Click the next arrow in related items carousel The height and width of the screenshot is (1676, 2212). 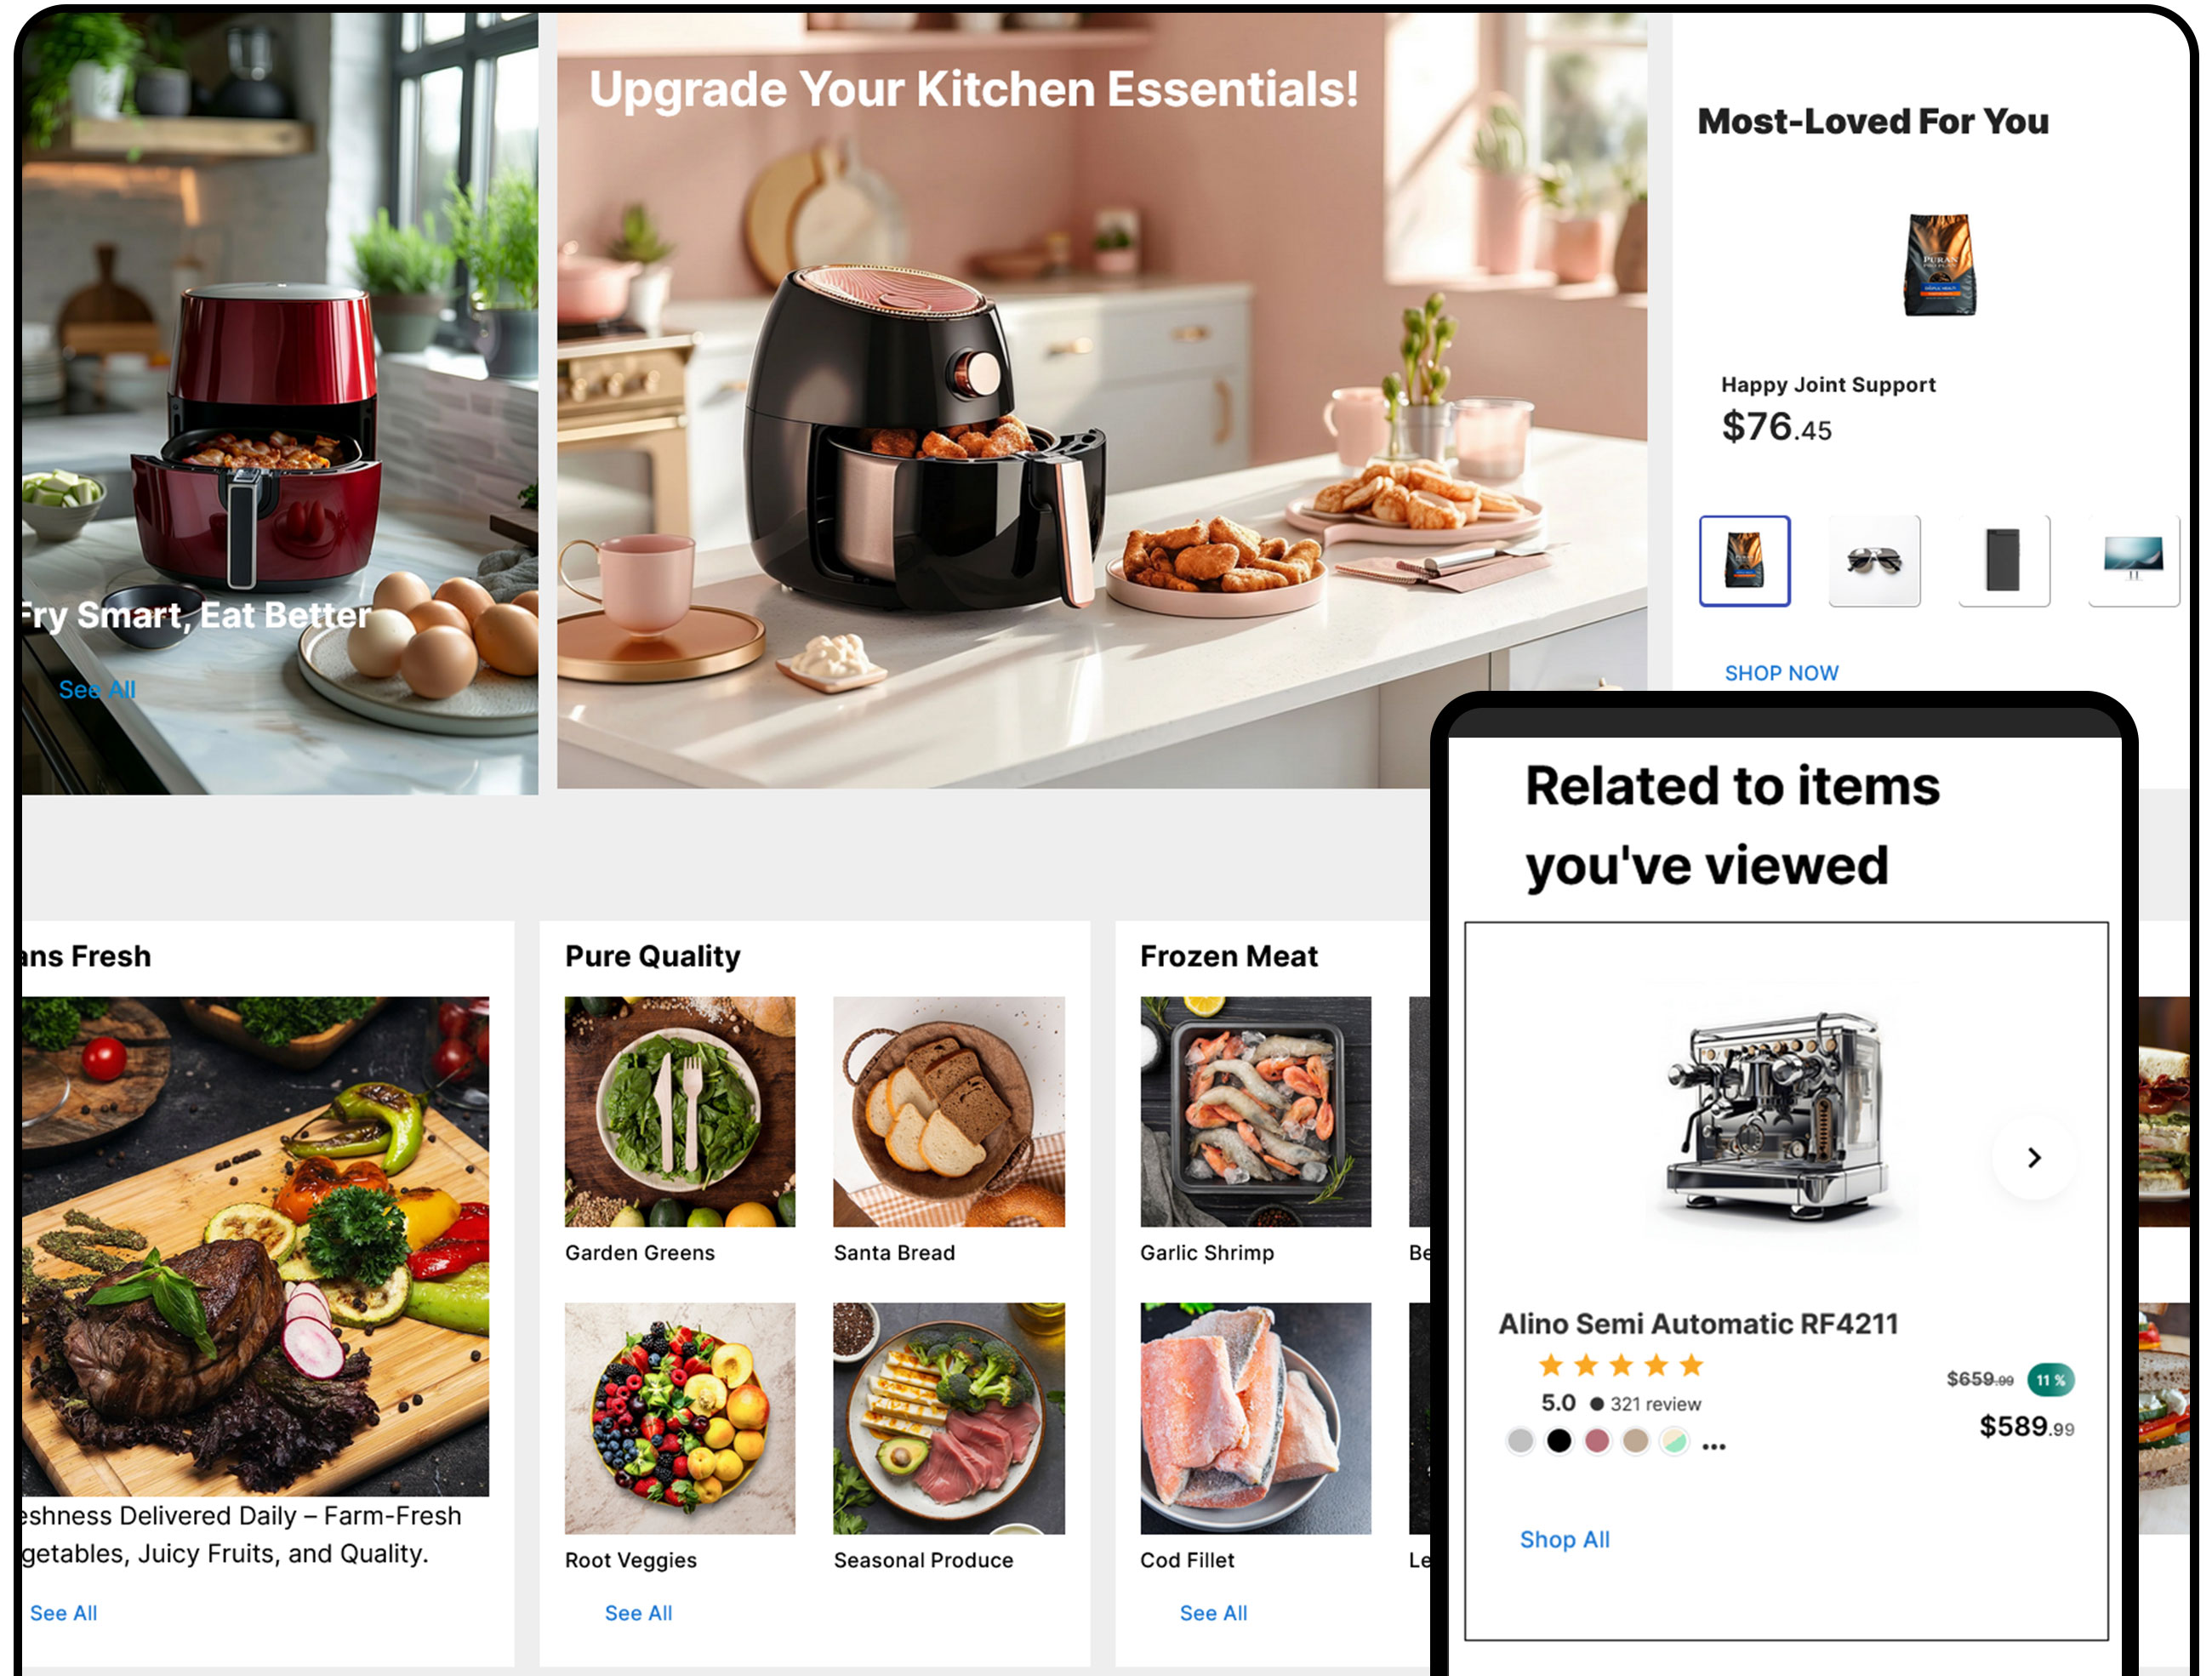pyautogui.click(x=2033, y=1157)
